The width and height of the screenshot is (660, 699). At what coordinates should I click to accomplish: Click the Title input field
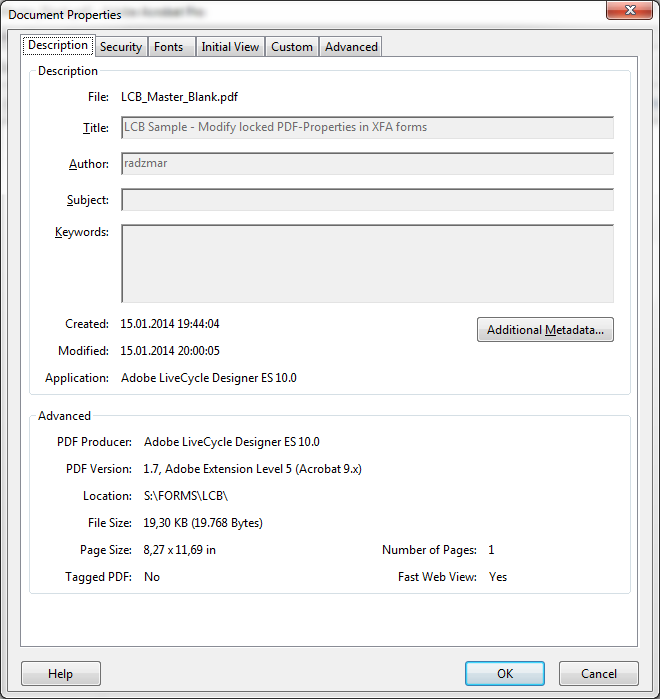pos(368,127)
